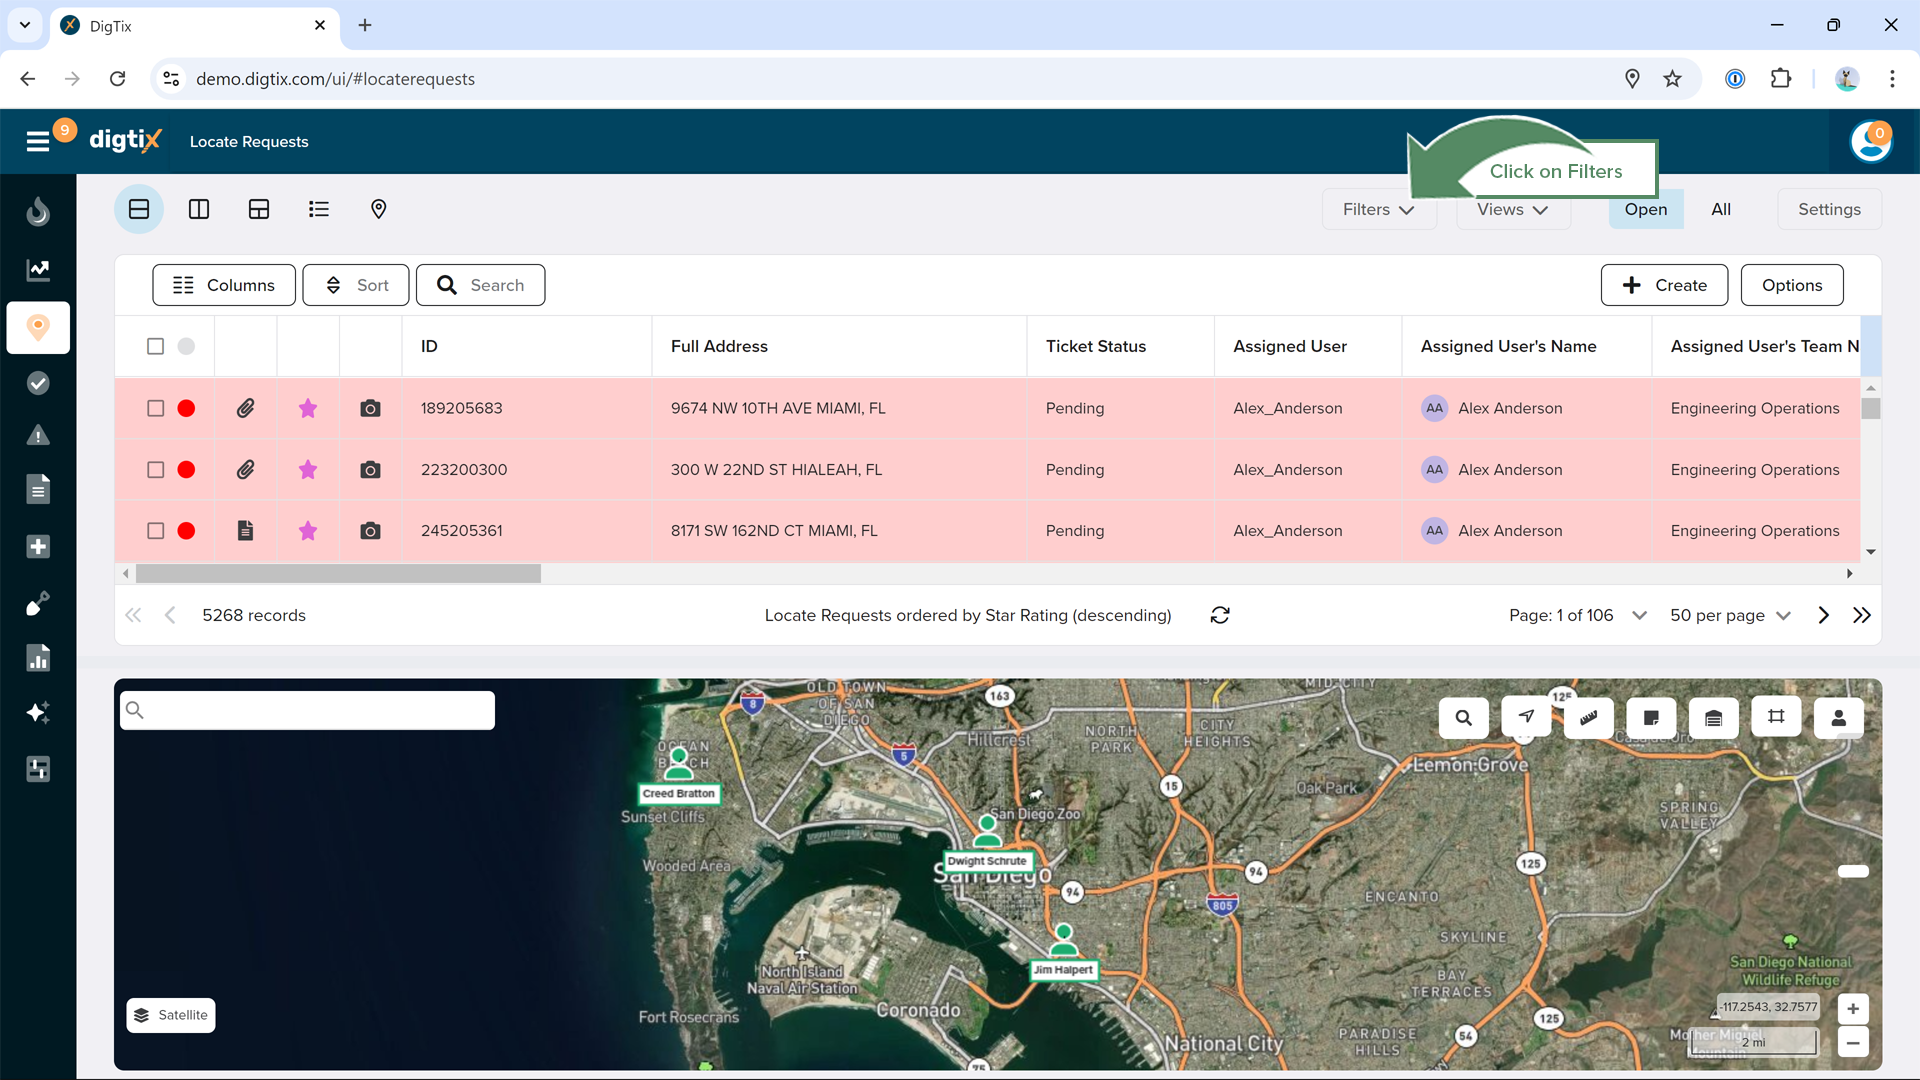1920x1080 pixels.
Task: Click the map pin view icon
Action: (378, 209)
